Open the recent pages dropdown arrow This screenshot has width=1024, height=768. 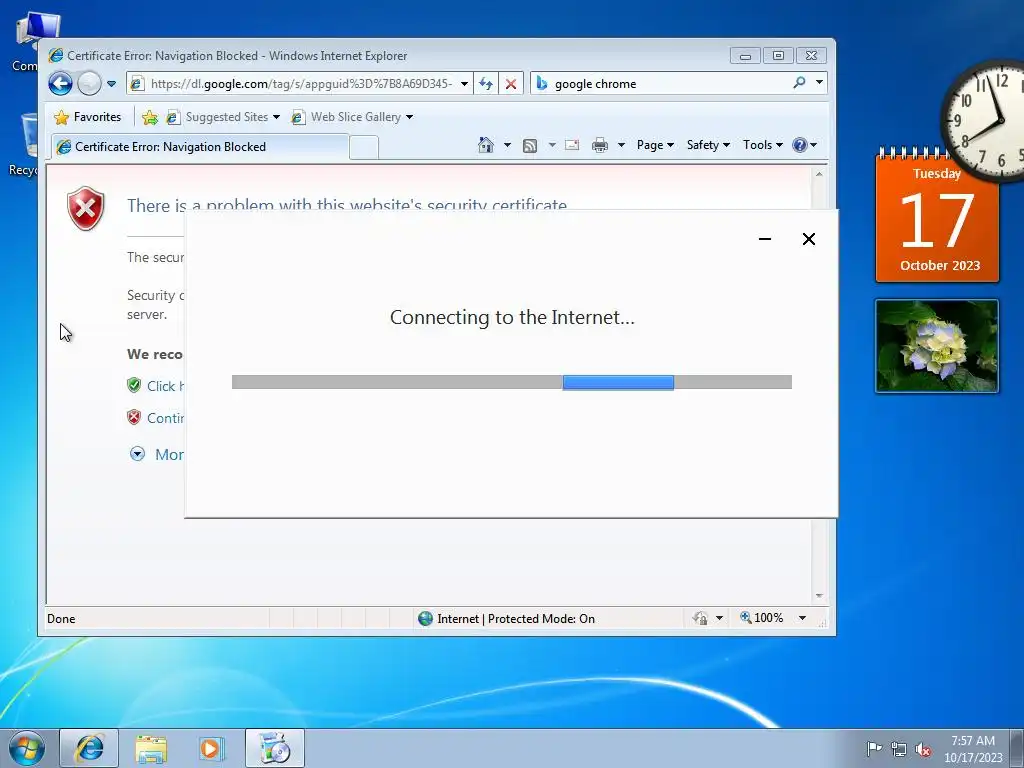coord(111,84)
